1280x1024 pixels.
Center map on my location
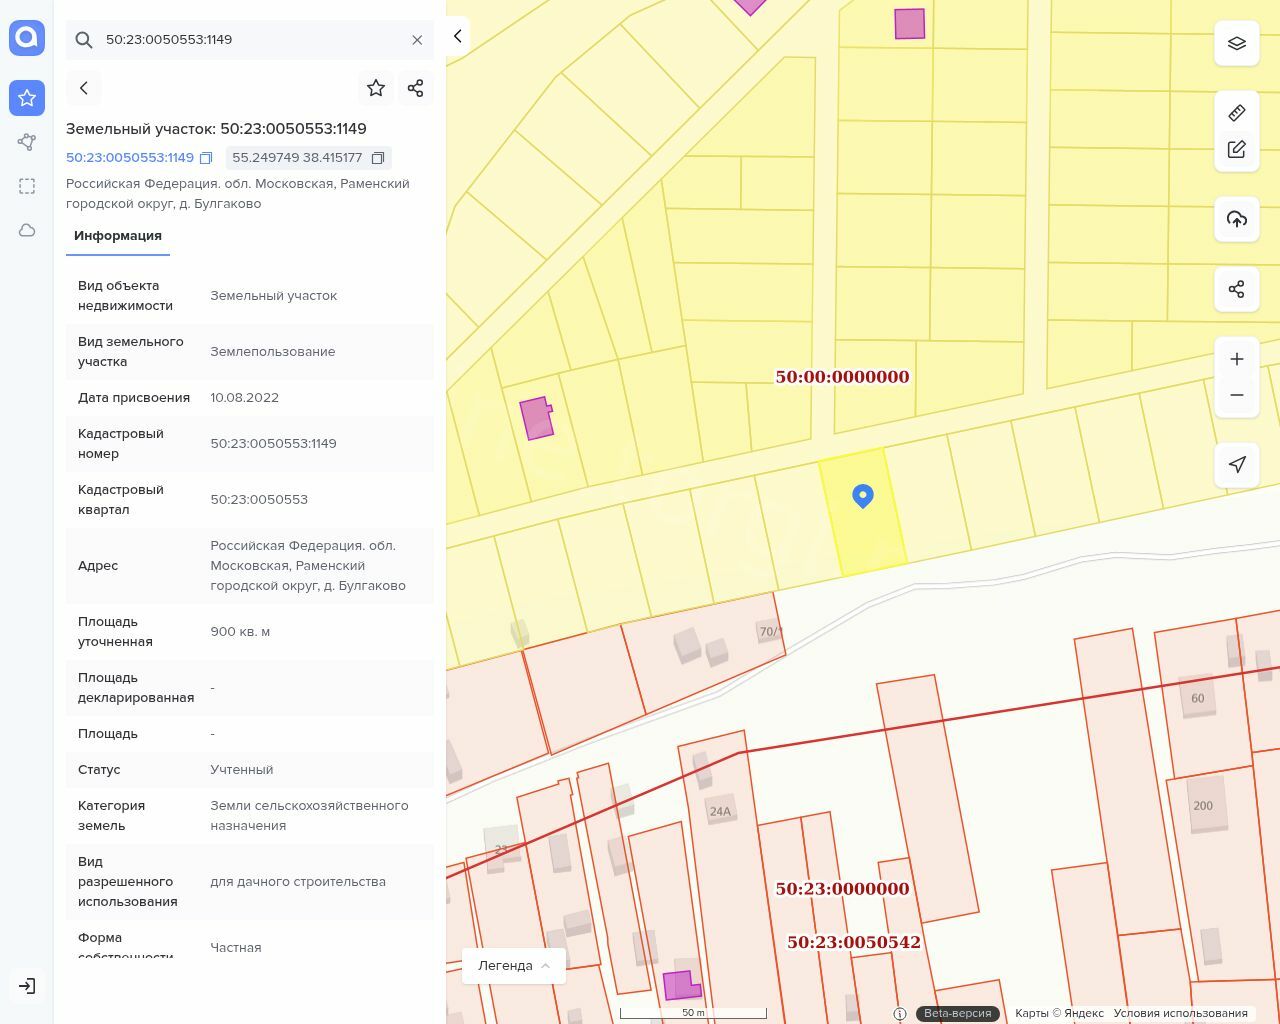pos(1236,464)
